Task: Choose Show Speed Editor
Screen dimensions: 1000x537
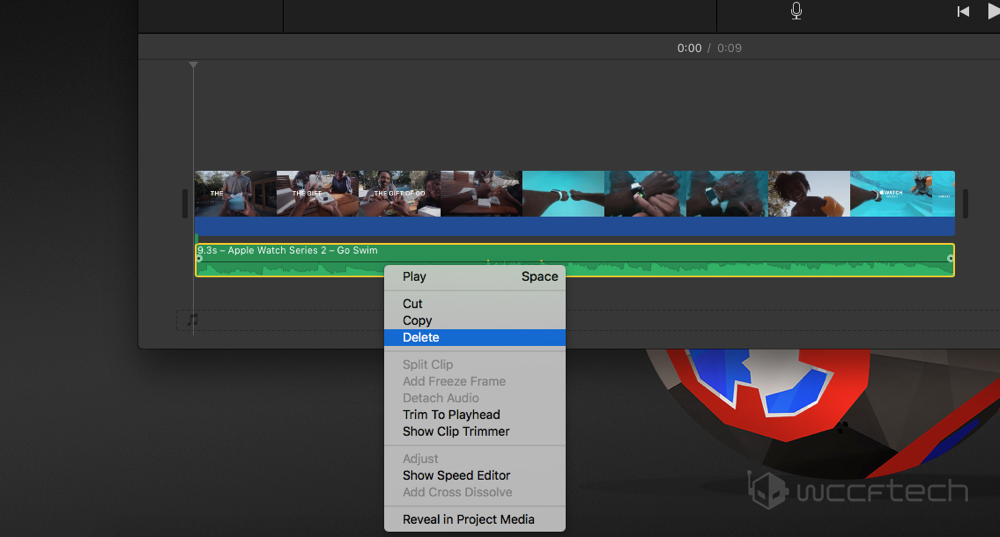Action: tap(474, 476)
